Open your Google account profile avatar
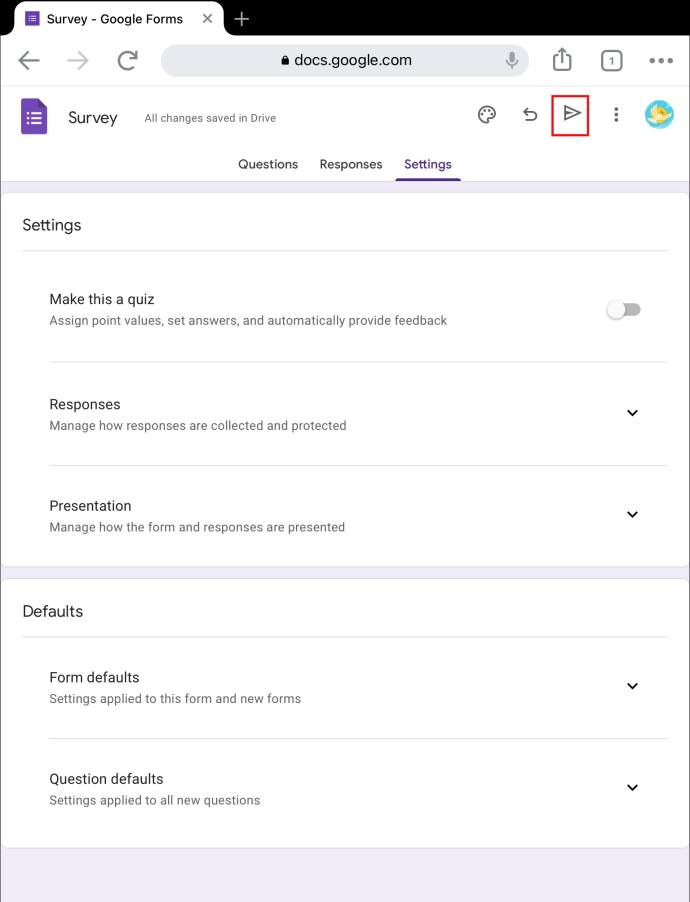This screenshot has width=690, height=902. tap(659, 115)
